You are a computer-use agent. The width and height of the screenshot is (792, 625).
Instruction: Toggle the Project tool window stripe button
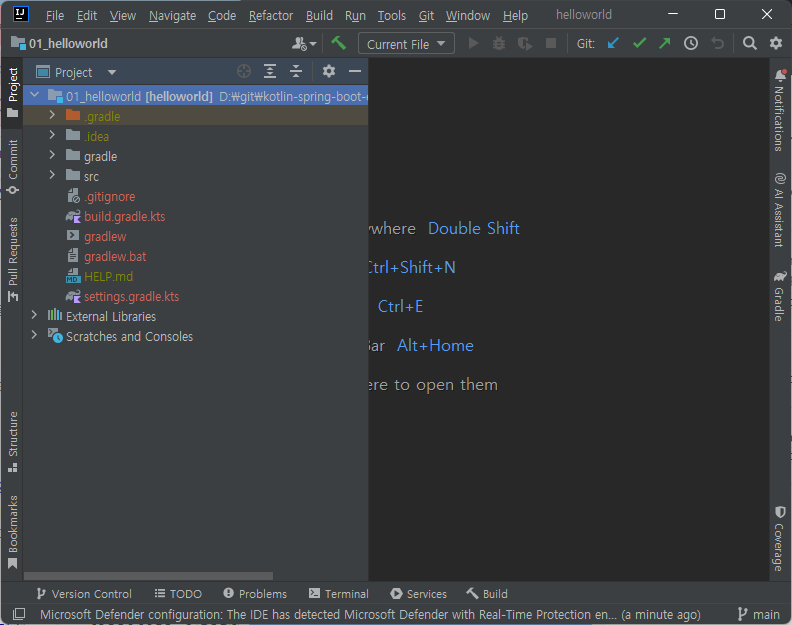13,92
